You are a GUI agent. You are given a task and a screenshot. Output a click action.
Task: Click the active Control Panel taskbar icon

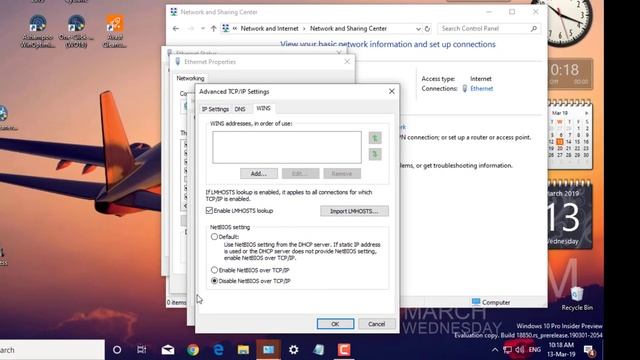click(x=269, y=350)
